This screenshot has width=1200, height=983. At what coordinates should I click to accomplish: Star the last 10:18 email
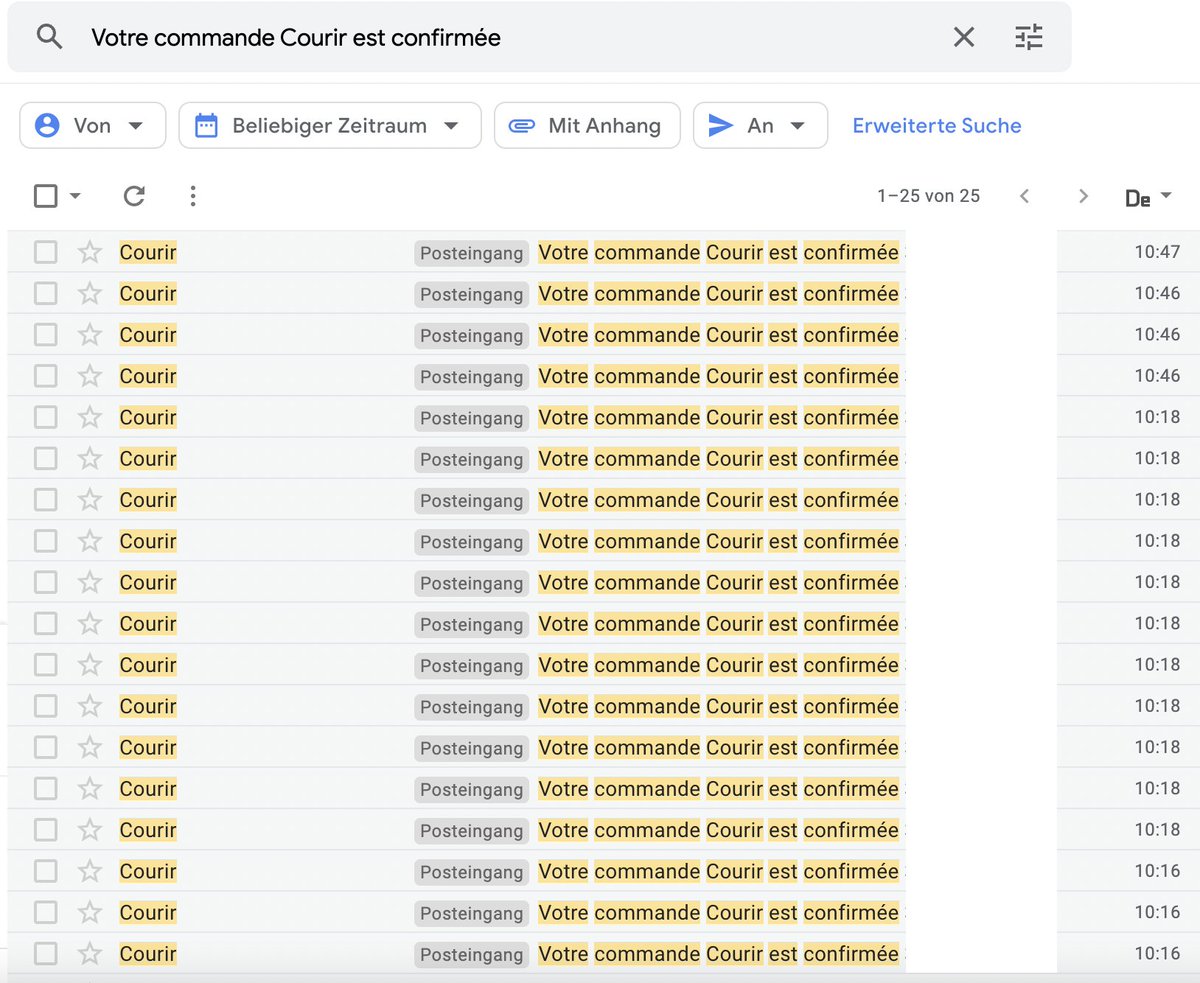tap(90, 829)
